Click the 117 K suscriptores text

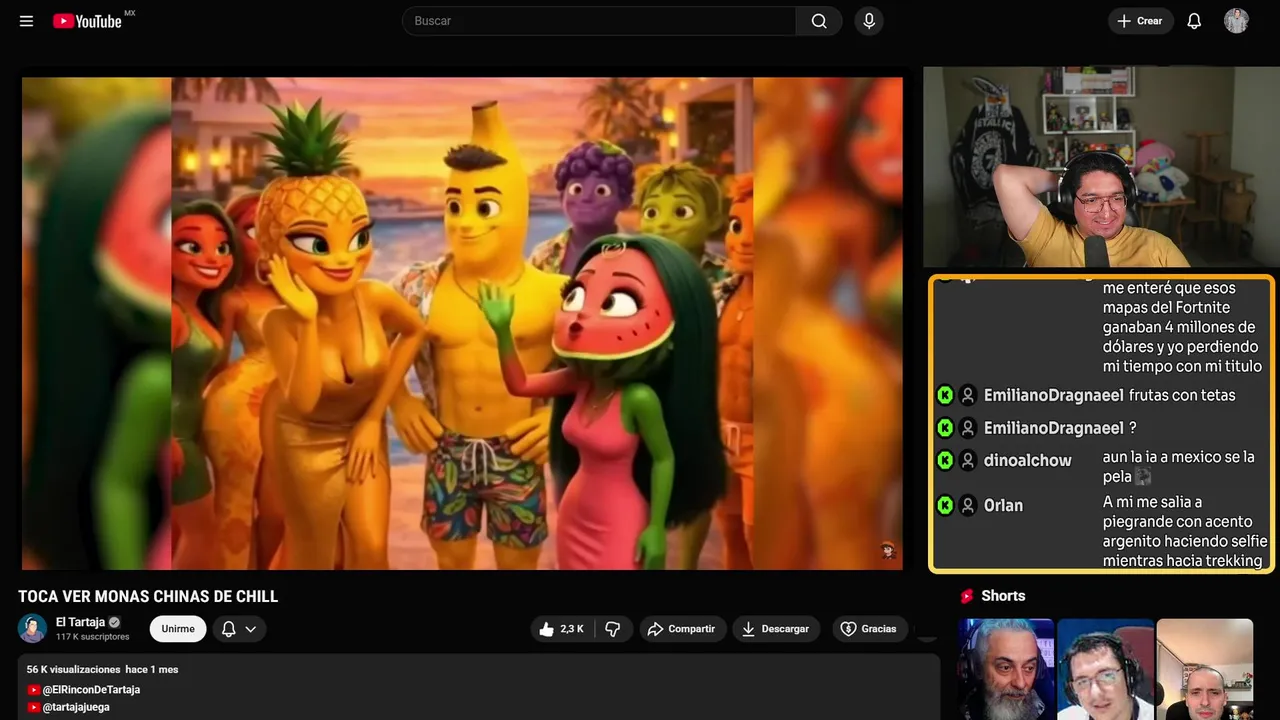[x=93, y=637]
